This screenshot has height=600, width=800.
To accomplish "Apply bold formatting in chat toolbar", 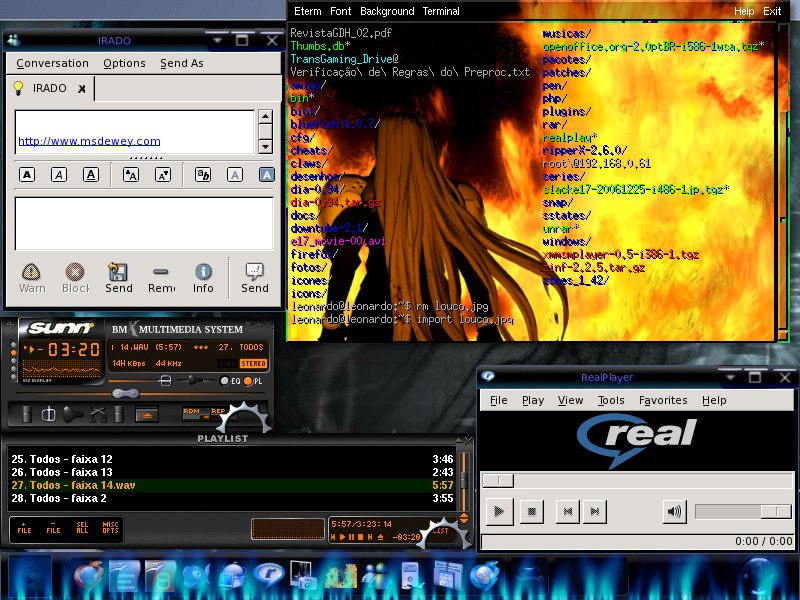I will pyautogui.click(x=27, y=175).
